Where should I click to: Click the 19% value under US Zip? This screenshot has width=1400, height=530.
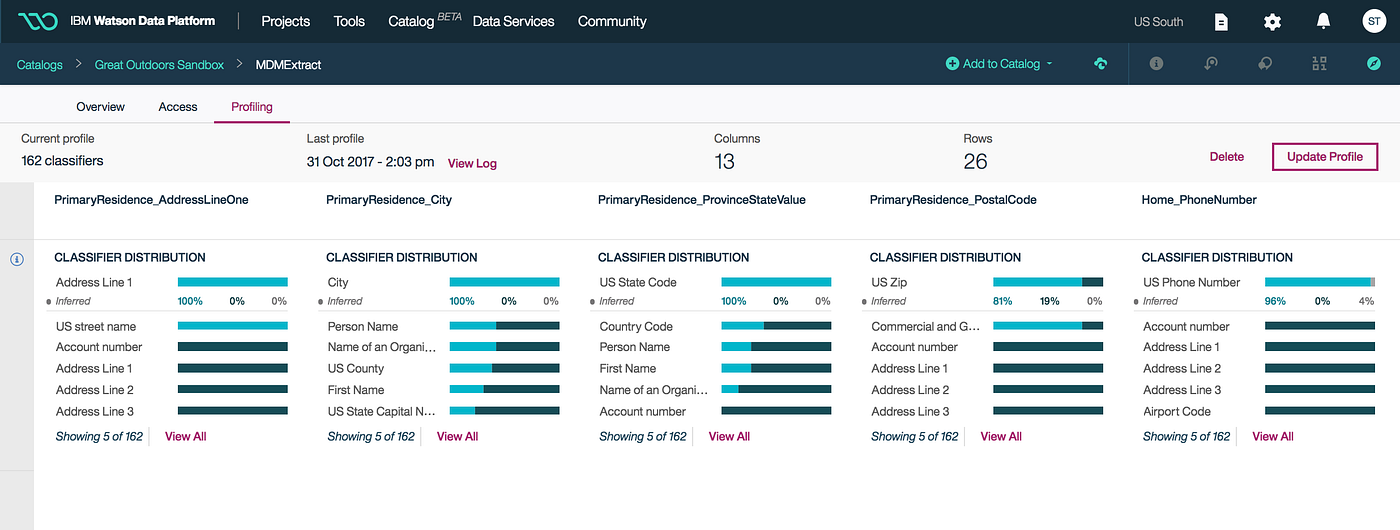1049,301
